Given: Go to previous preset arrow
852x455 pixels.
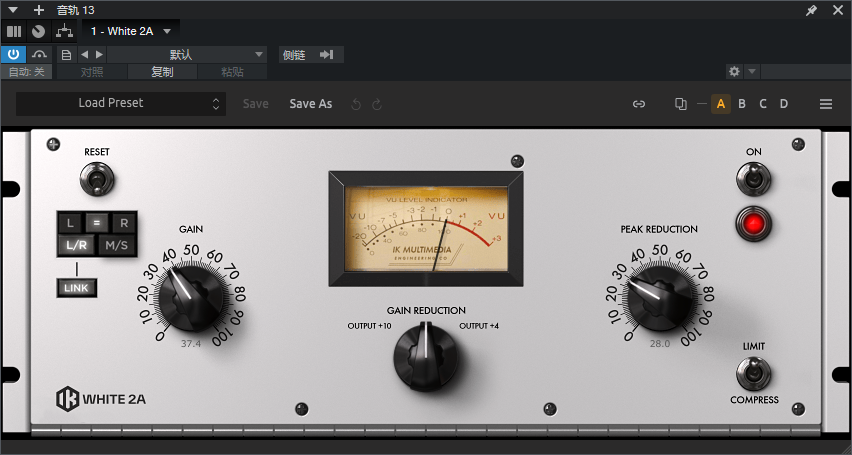Looking at the screenshot, I should pyautogui.click(x=84, y=54).
